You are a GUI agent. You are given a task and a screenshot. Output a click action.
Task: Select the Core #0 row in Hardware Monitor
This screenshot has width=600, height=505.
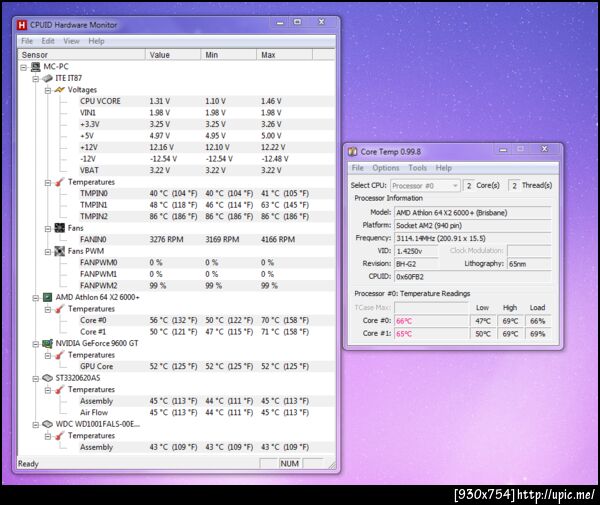pos(207,320)
